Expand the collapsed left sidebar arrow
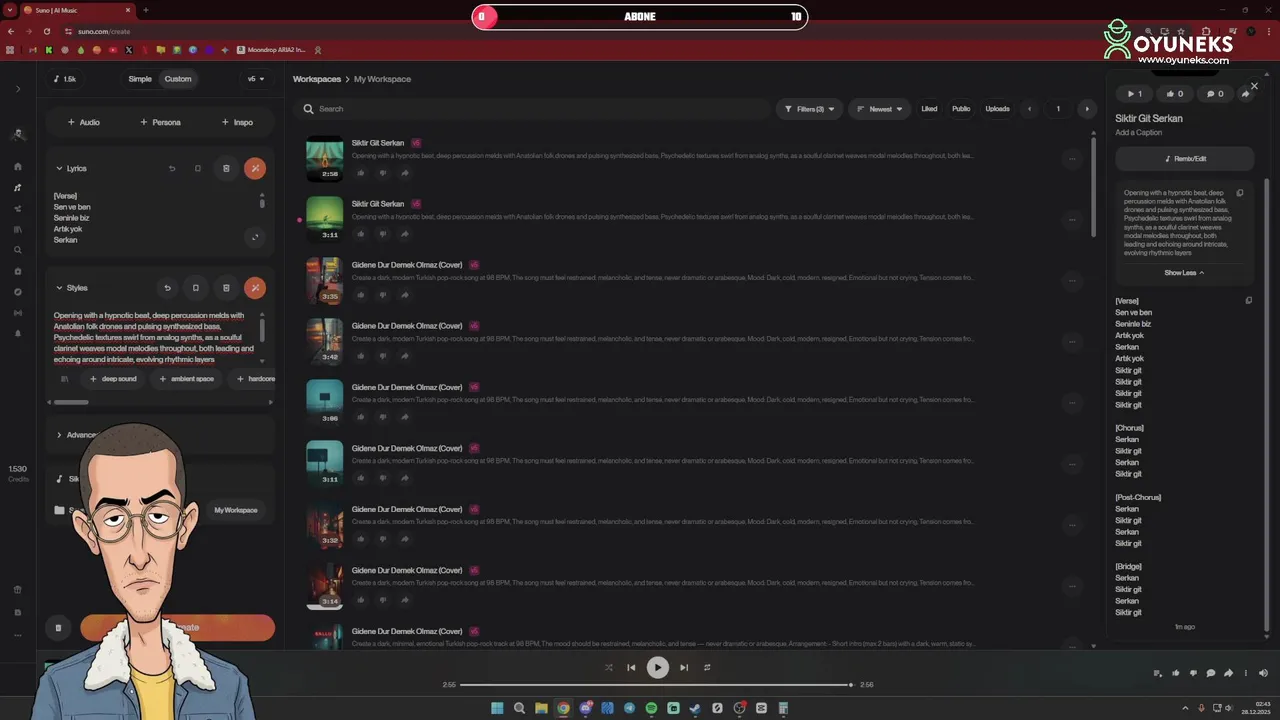Viewport: 1280px width, 720px height. tap(18, 89)
